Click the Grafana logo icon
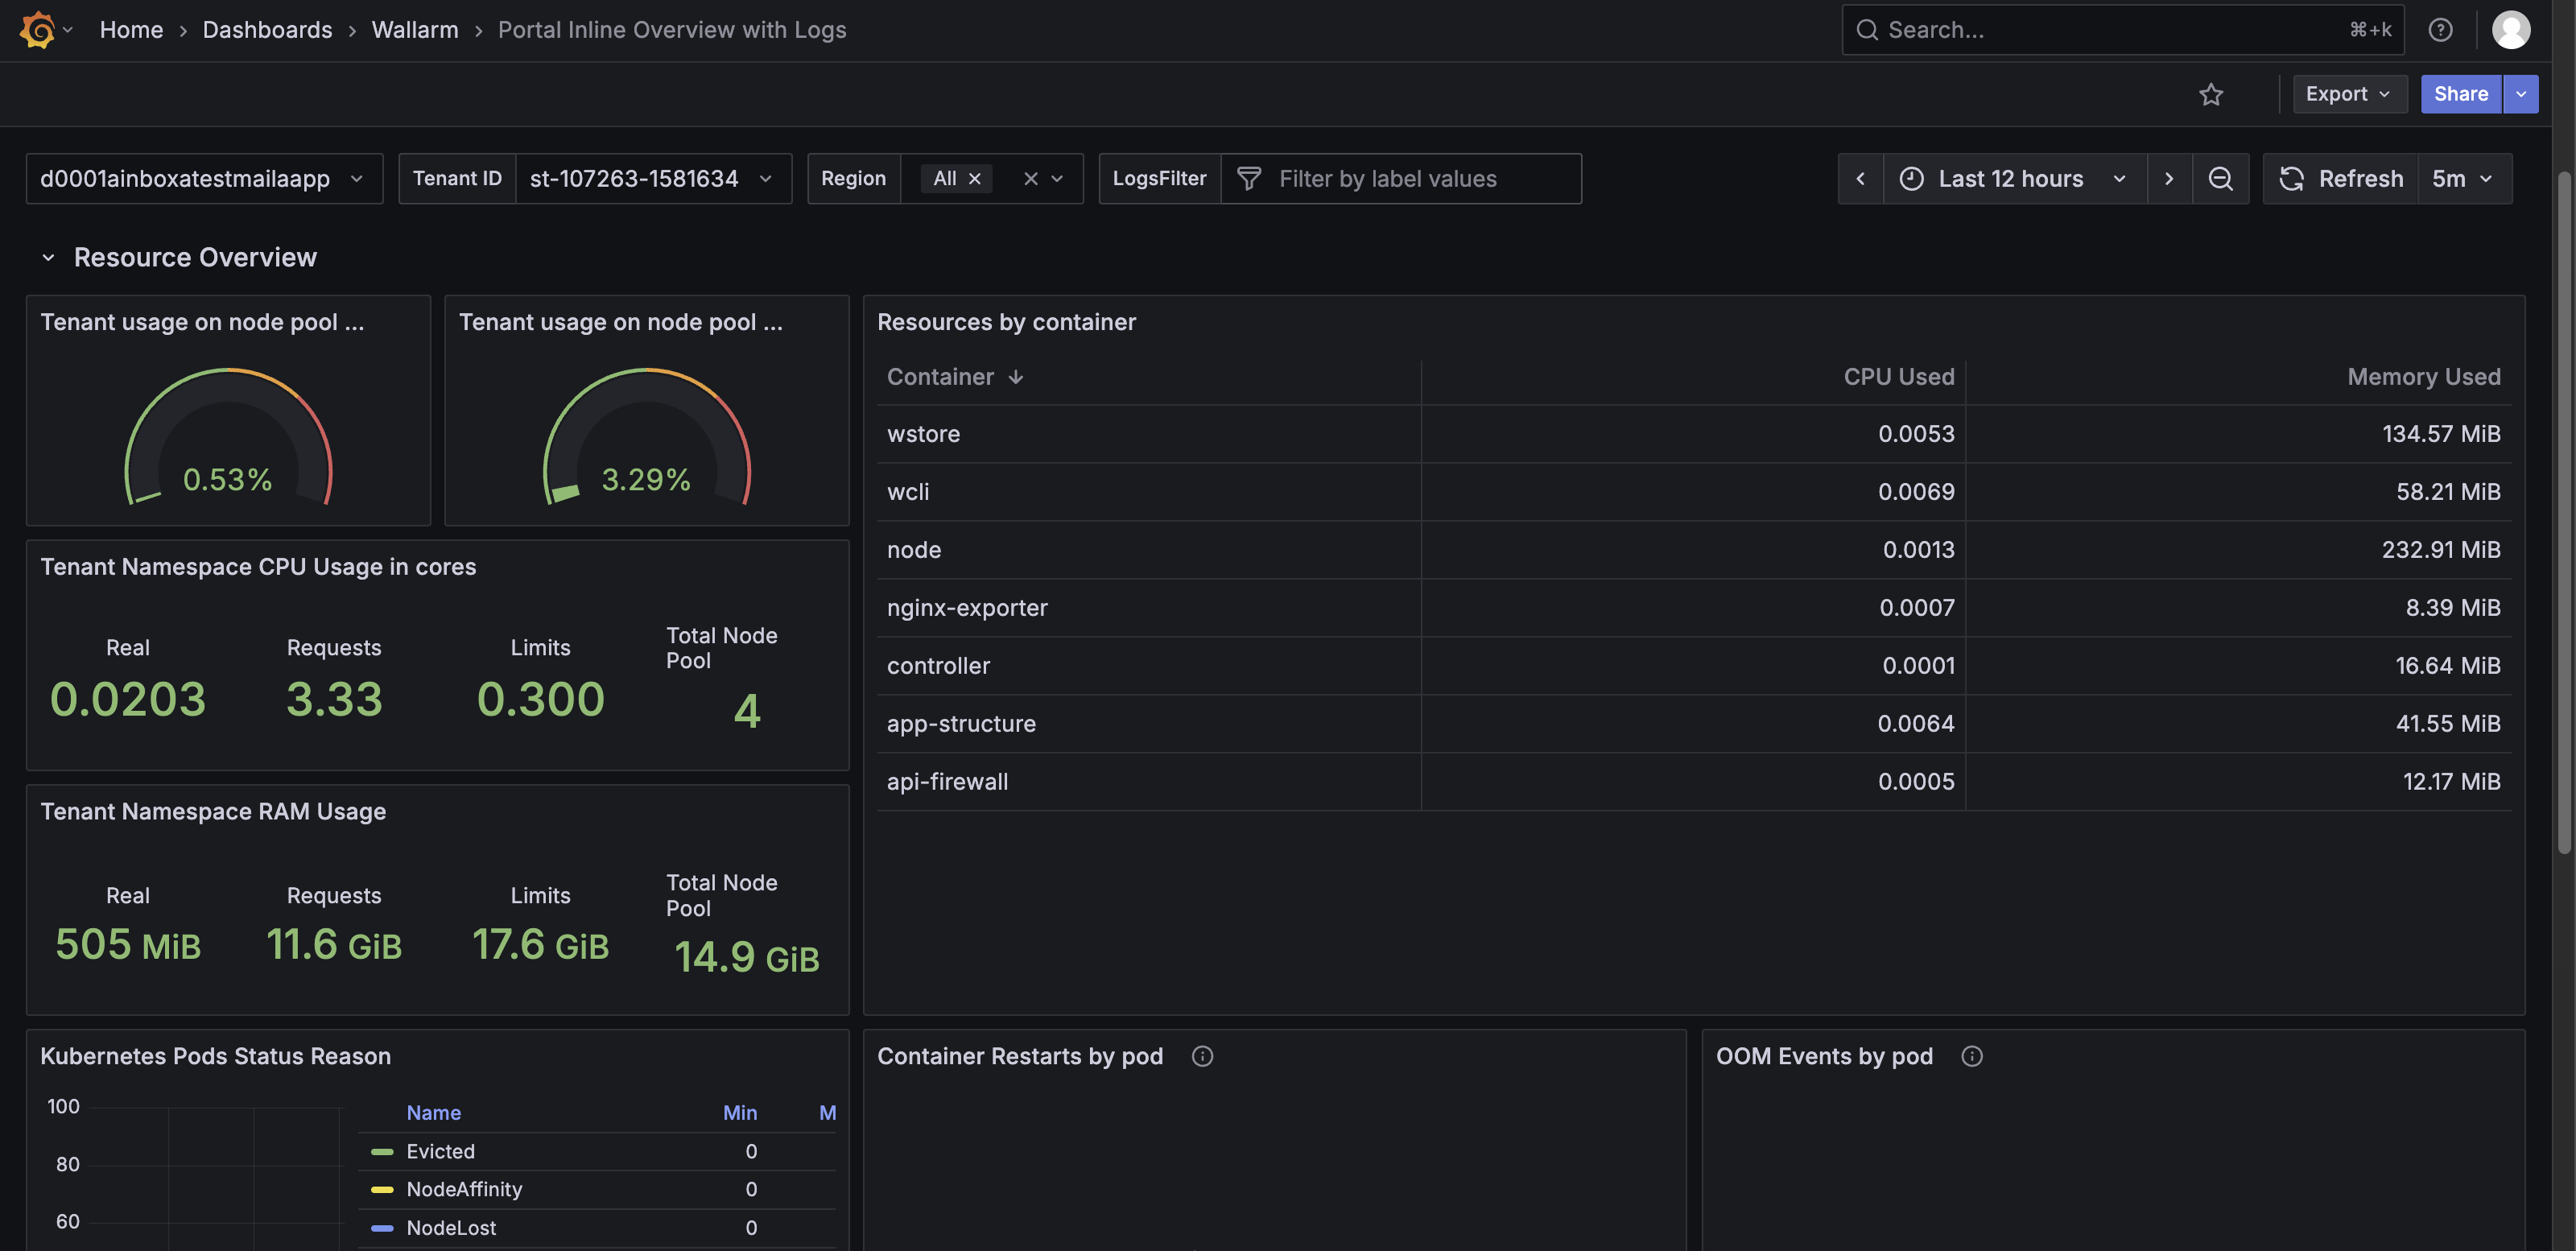Image resolution: width=2576 pixels, height=1251 pixels. (37, 30)
